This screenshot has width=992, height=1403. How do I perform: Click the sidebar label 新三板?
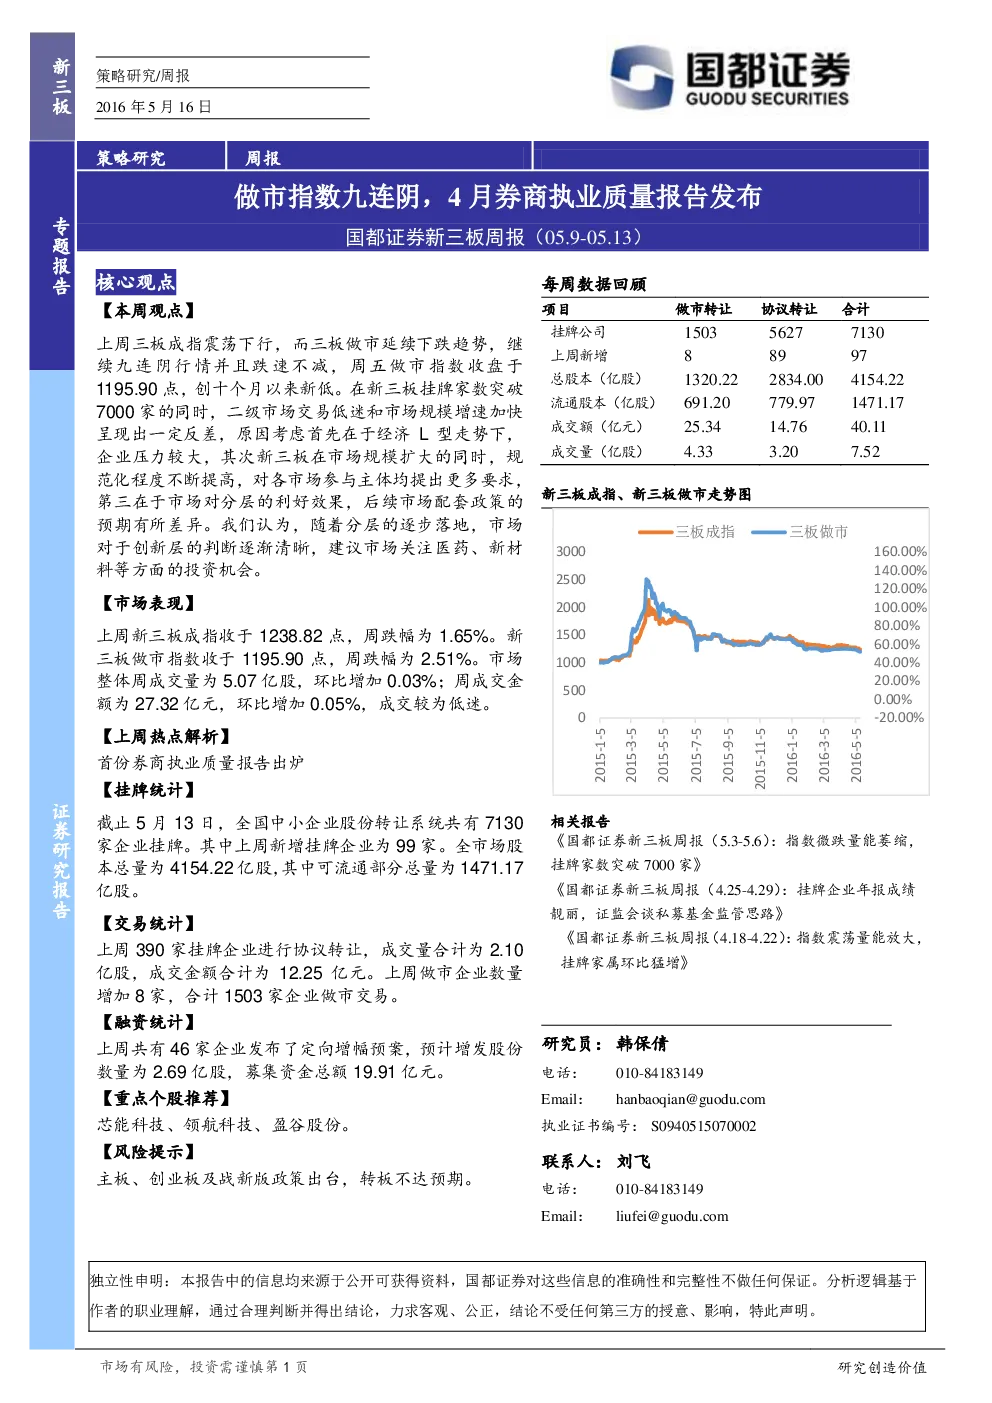(x=62, y=87)
